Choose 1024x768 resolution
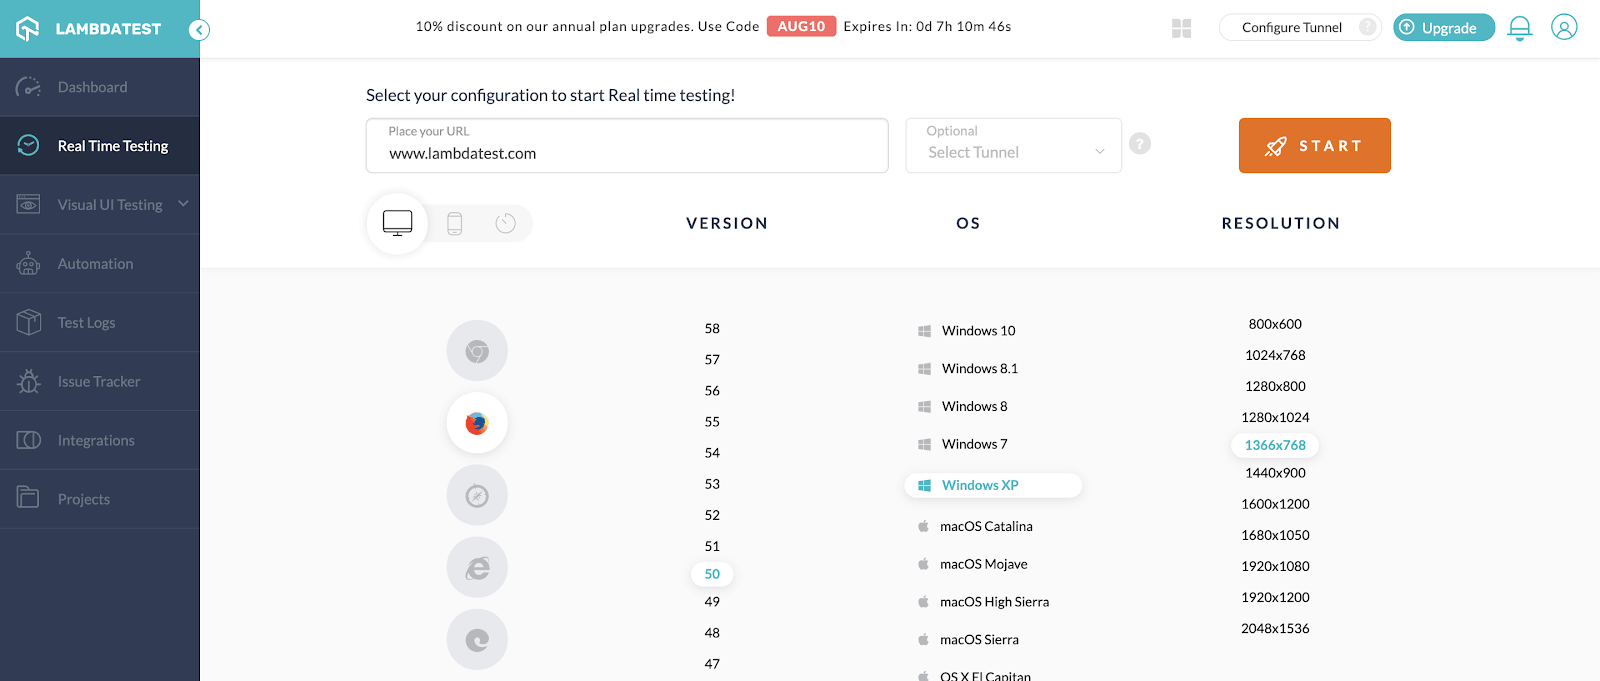Image resolution: width=1600 pixels, height=681 pixels. click(1275, 356)
